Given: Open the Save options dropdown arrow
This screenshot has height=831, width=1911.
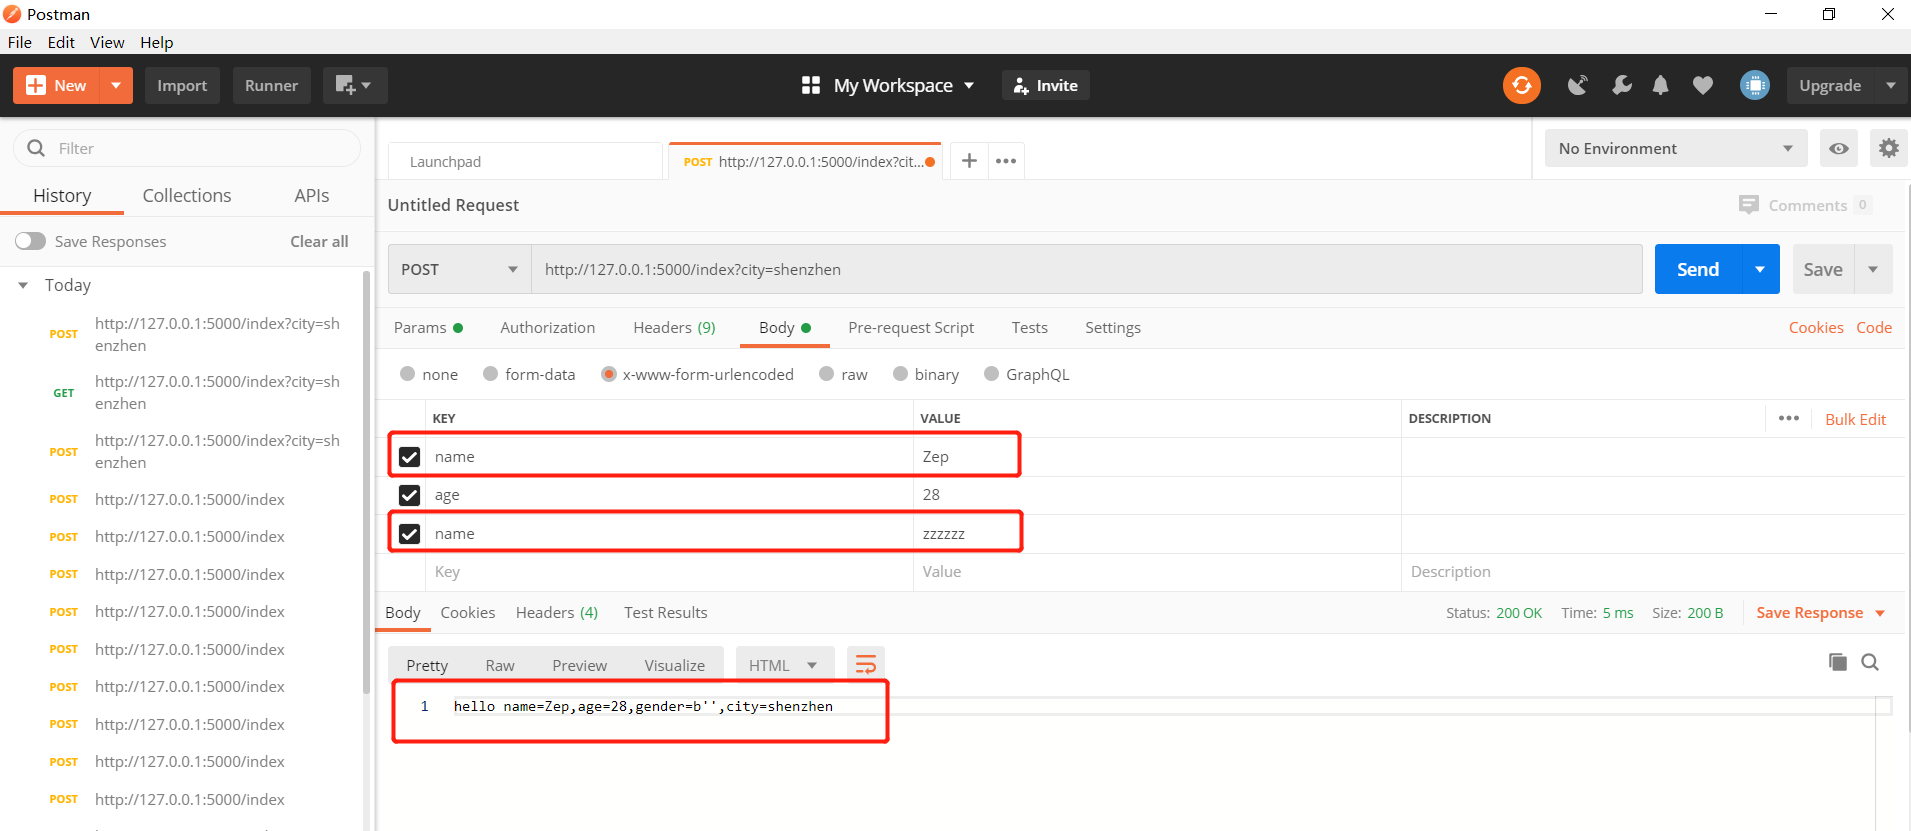Looking at the screenshot, I should 1873,269.
